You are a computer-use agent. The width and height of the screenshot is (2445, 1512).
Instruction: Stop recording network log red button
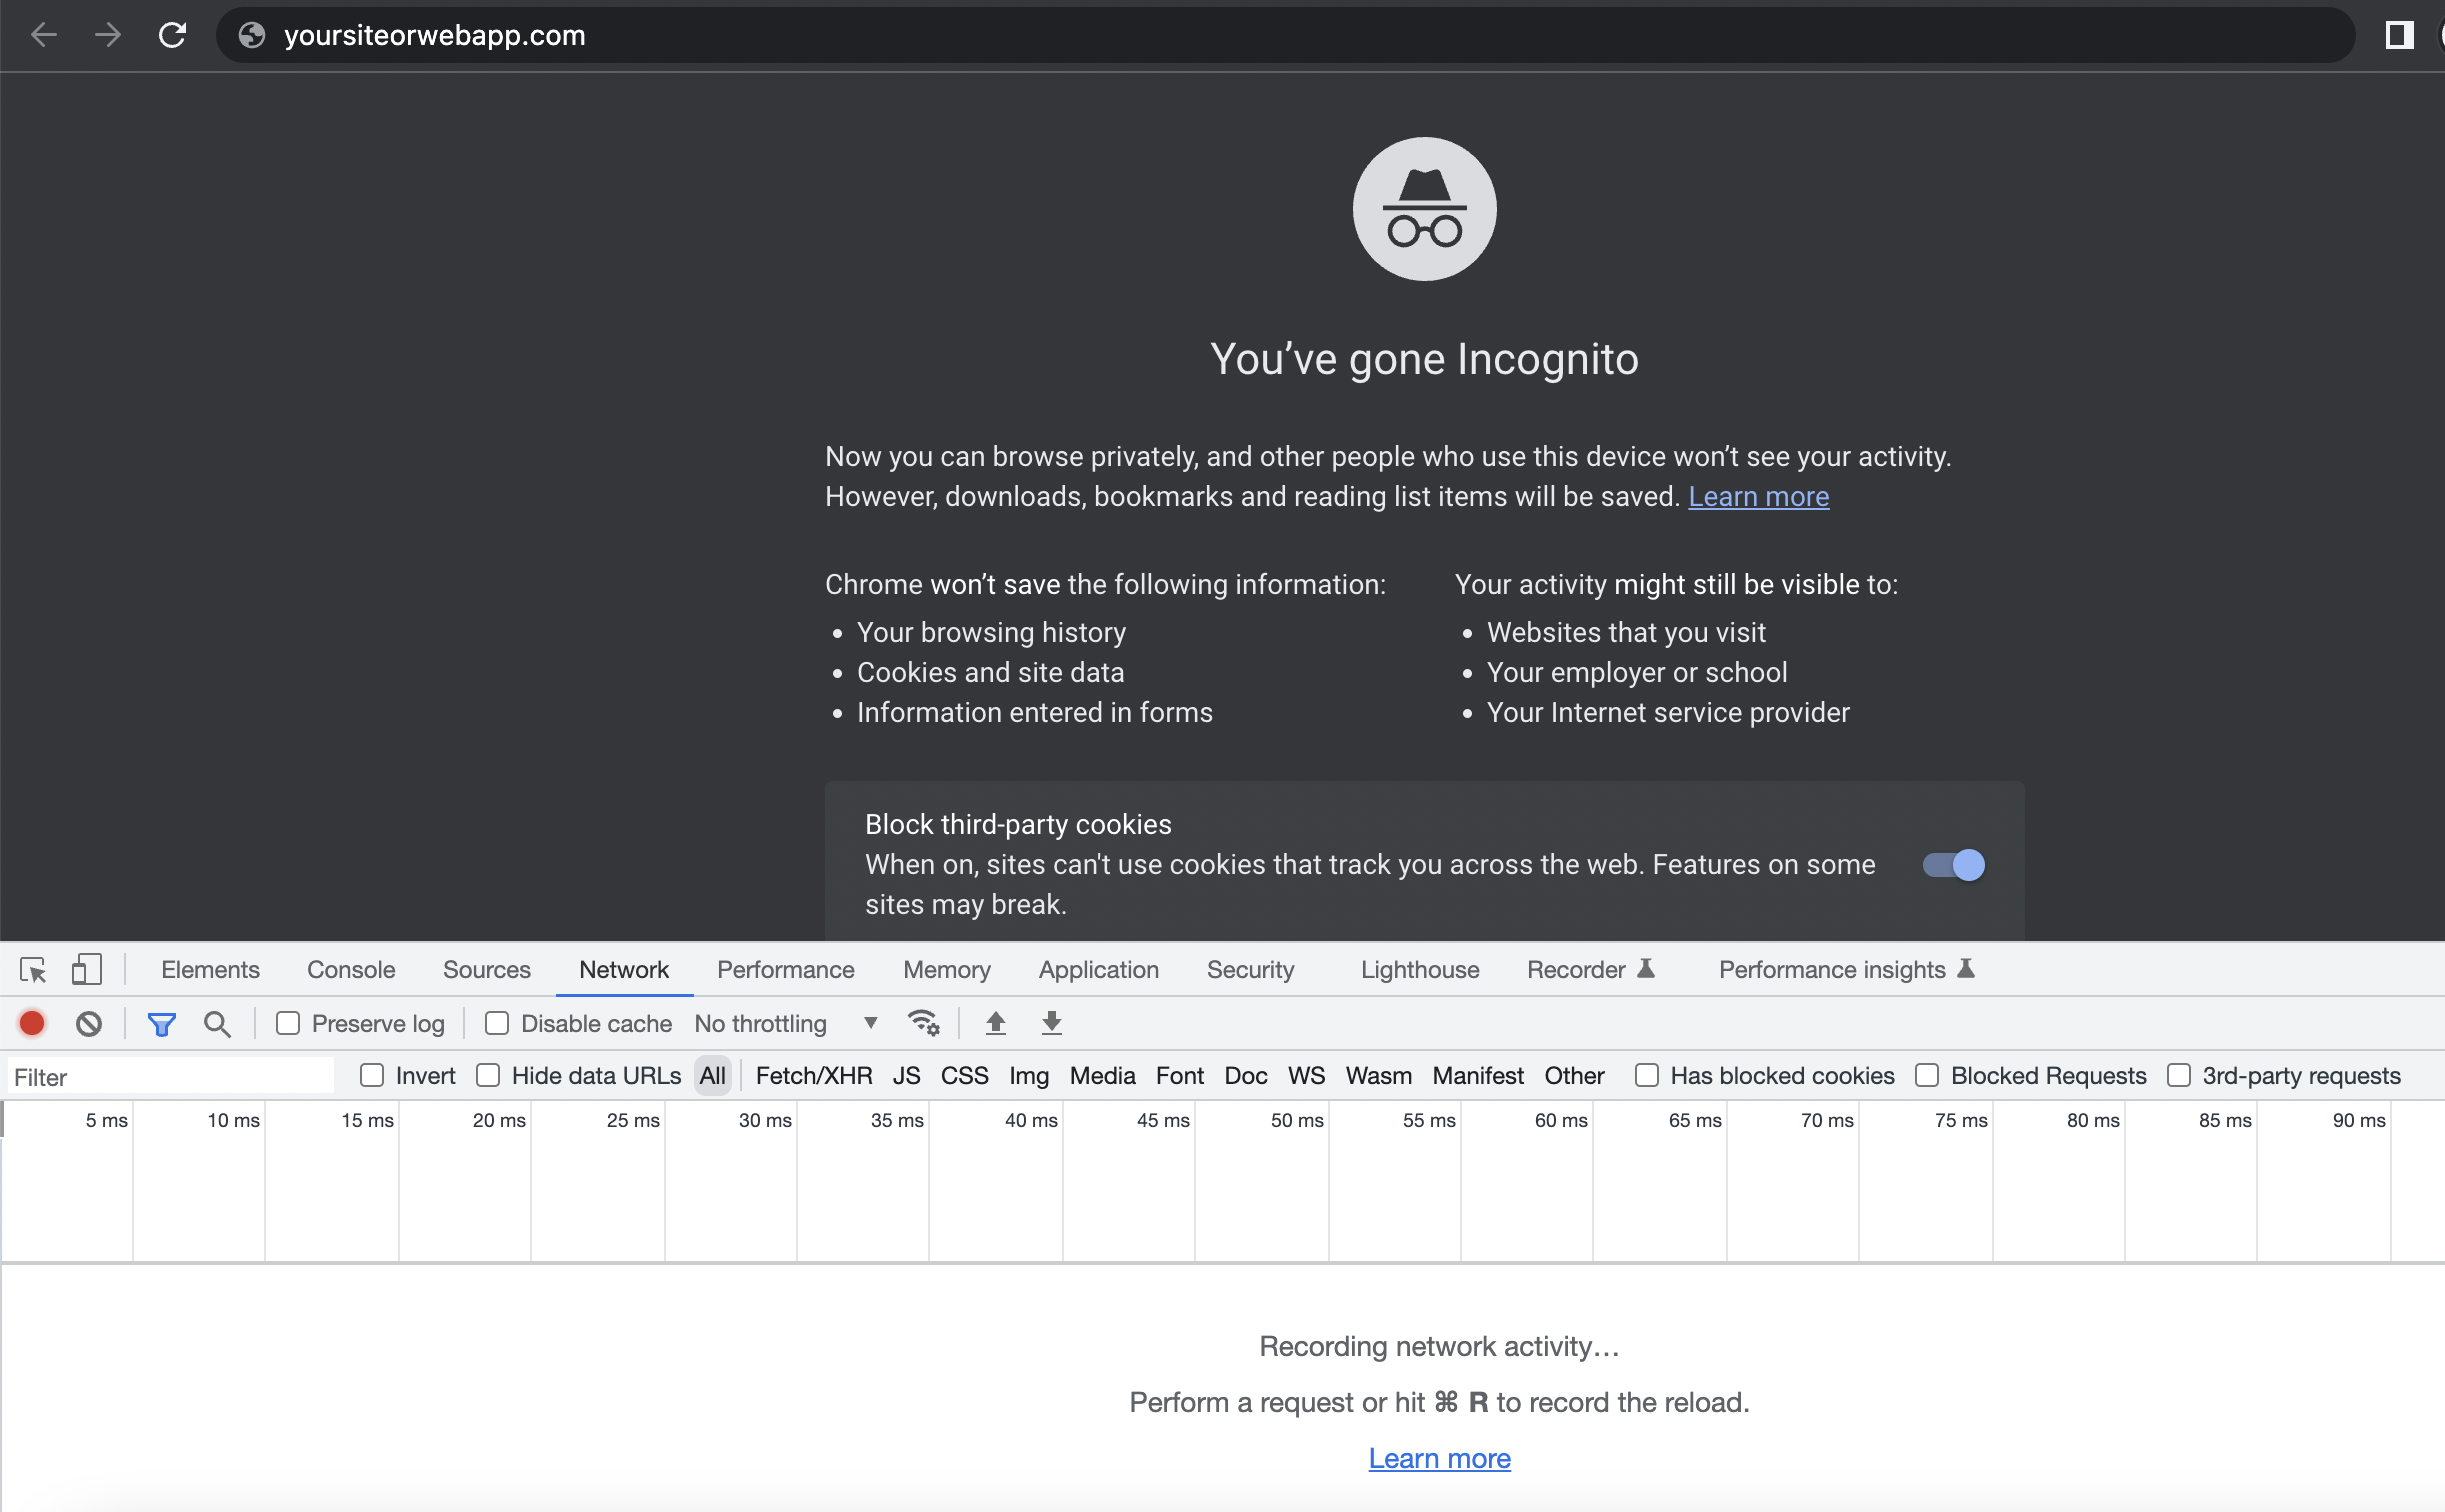pos(32,1023)
